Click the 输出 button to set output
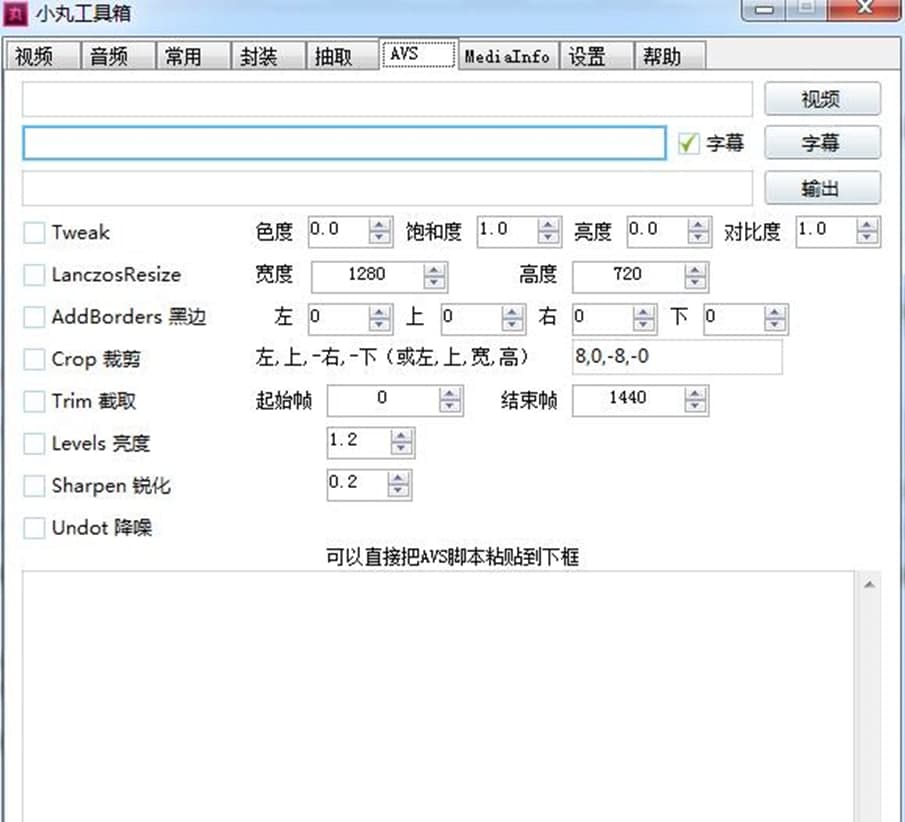Image resolution: width=905 pixels, height=822 pixels. point(822,188)
